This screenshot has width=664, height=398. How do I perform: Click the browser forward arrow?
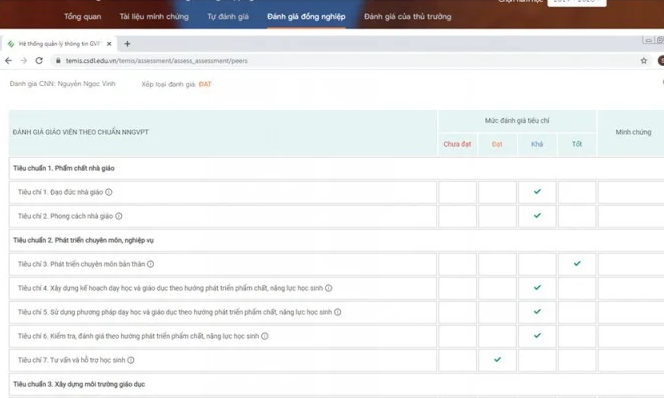[x=24, y=61]
